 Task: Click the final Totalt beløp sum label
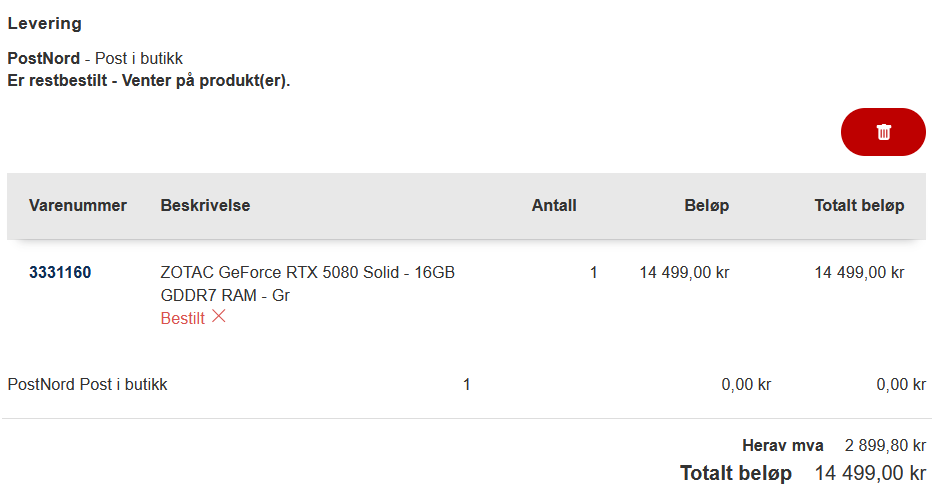coord(736,473)
